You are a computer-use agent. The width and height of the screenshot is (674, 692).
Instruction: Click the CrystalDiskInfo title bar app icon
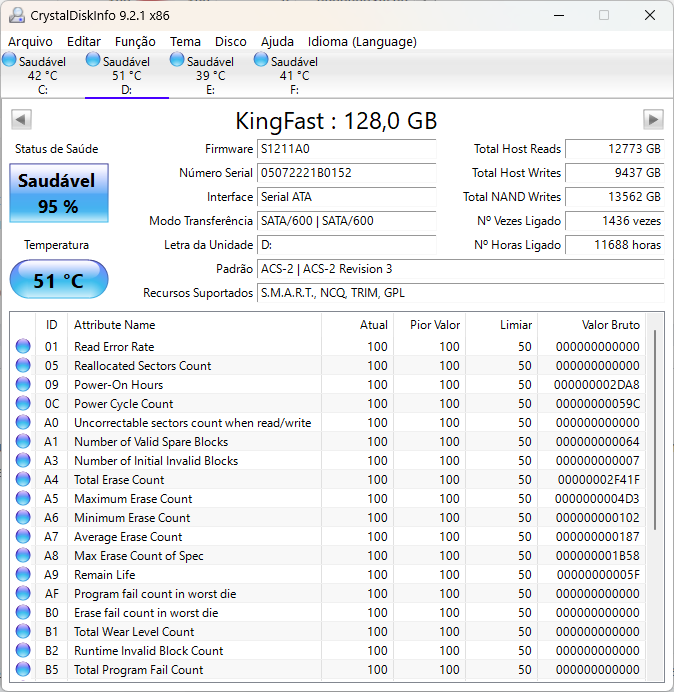pos(17,15)
